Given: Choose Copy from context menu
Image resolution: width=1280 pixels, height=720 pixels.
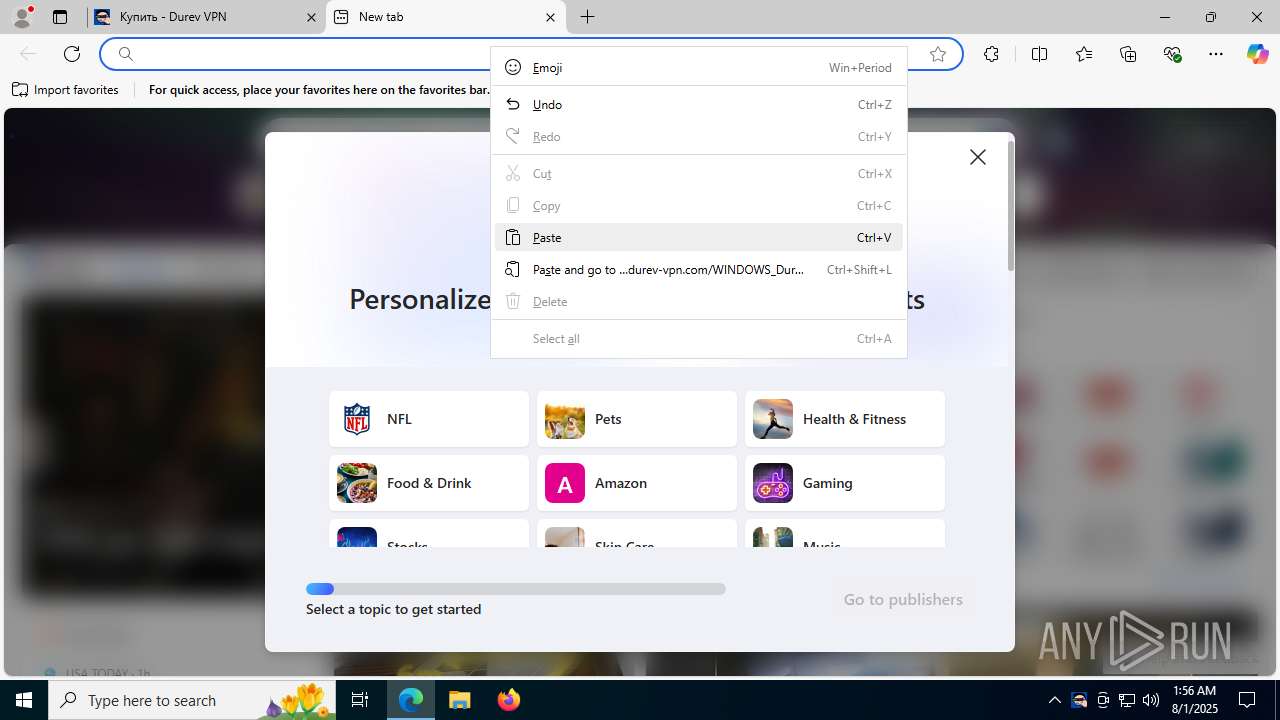Looking at the screenshot, I should pyautogui.click(x=699, y=205).
